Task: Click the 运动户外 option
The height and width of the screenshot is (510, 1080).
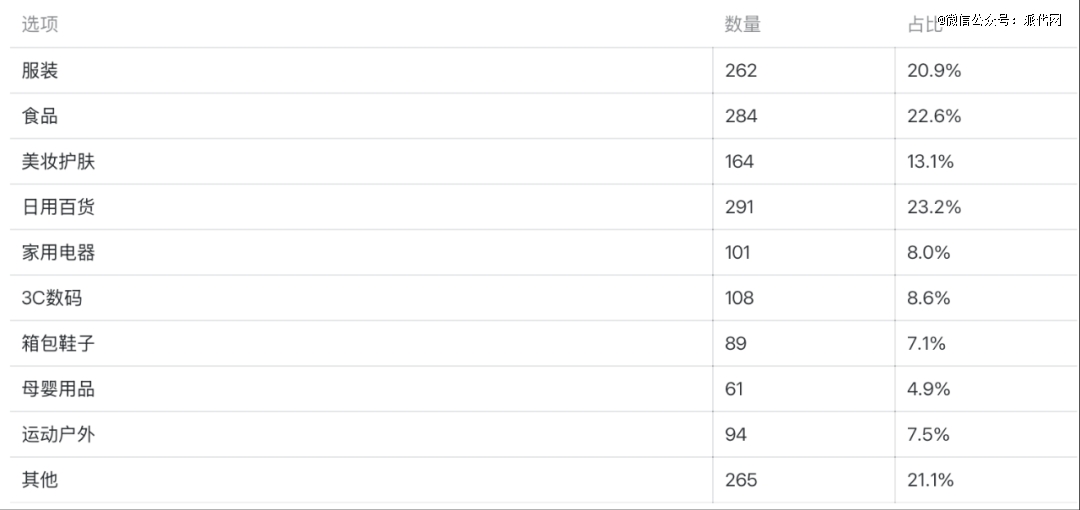Action: coord(58,435)
